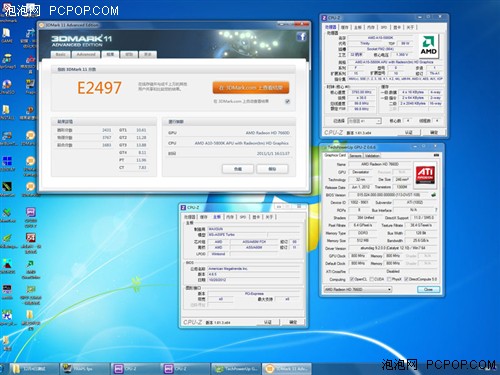Switch to the Basic tab in 3DMark 11
The image size is (500, 375).
pyautogui.click(x=61, y=54)
